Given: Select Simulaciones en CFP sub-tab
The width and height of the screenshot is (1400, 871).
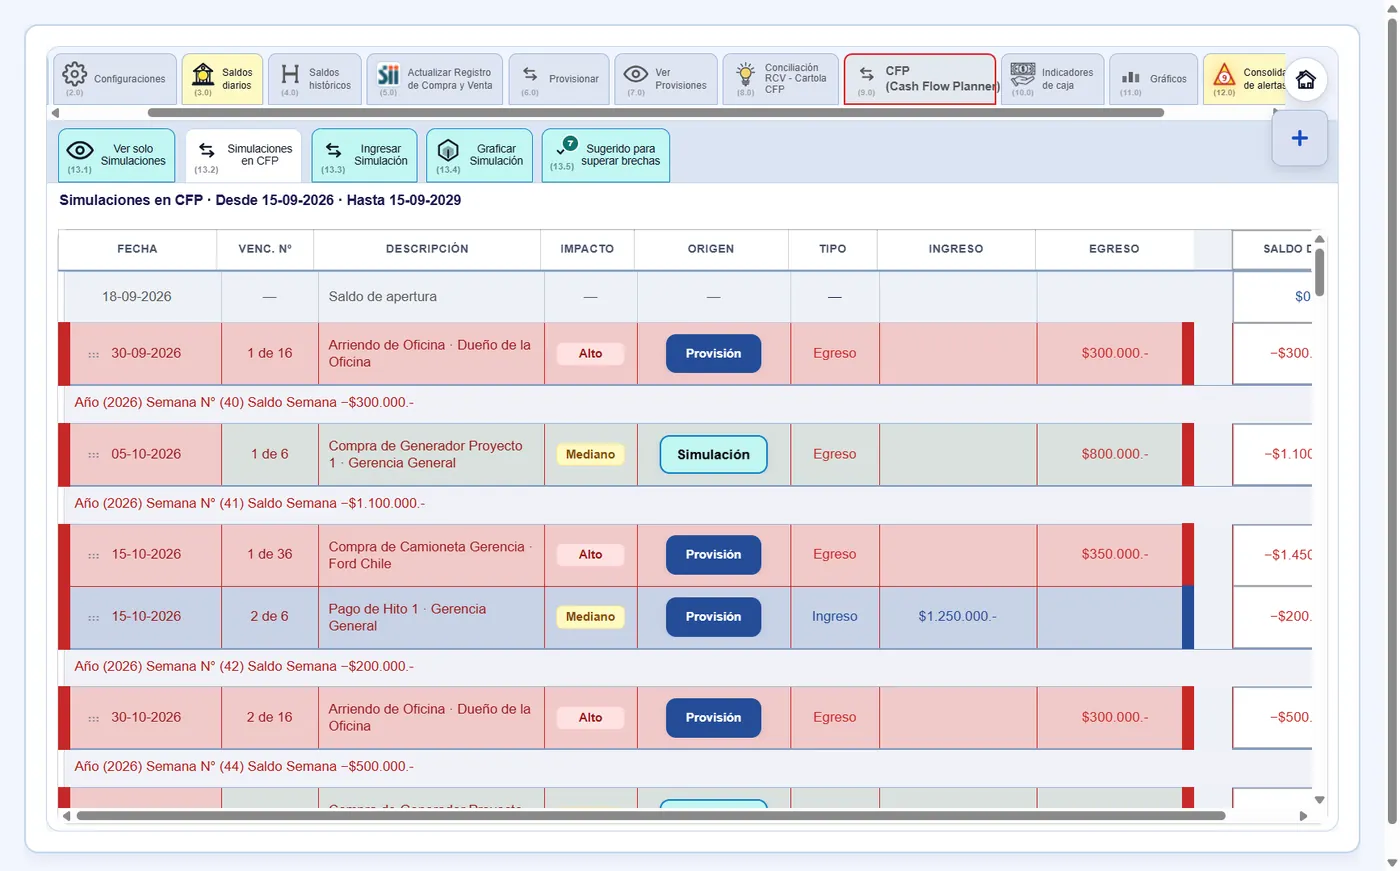Looking at the screenshot, I should pos(243,155).
